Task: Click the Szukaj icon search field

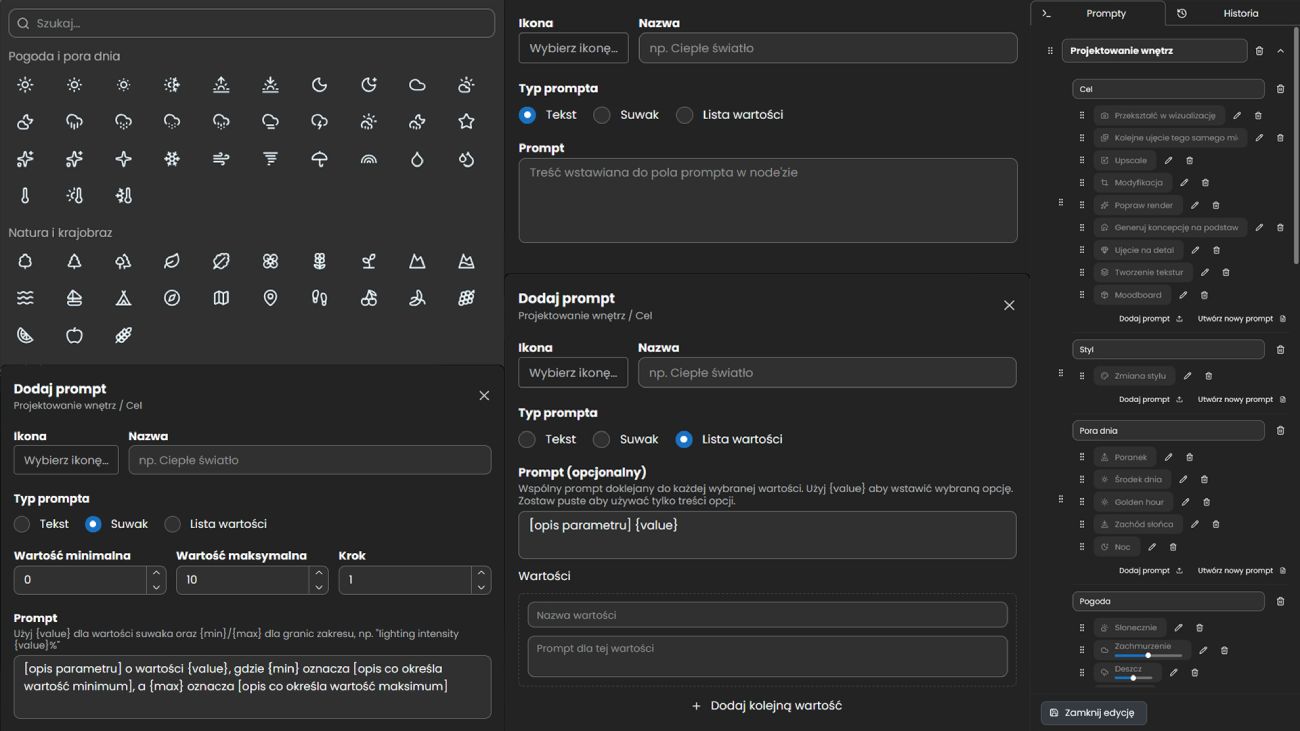Action: 251,23
